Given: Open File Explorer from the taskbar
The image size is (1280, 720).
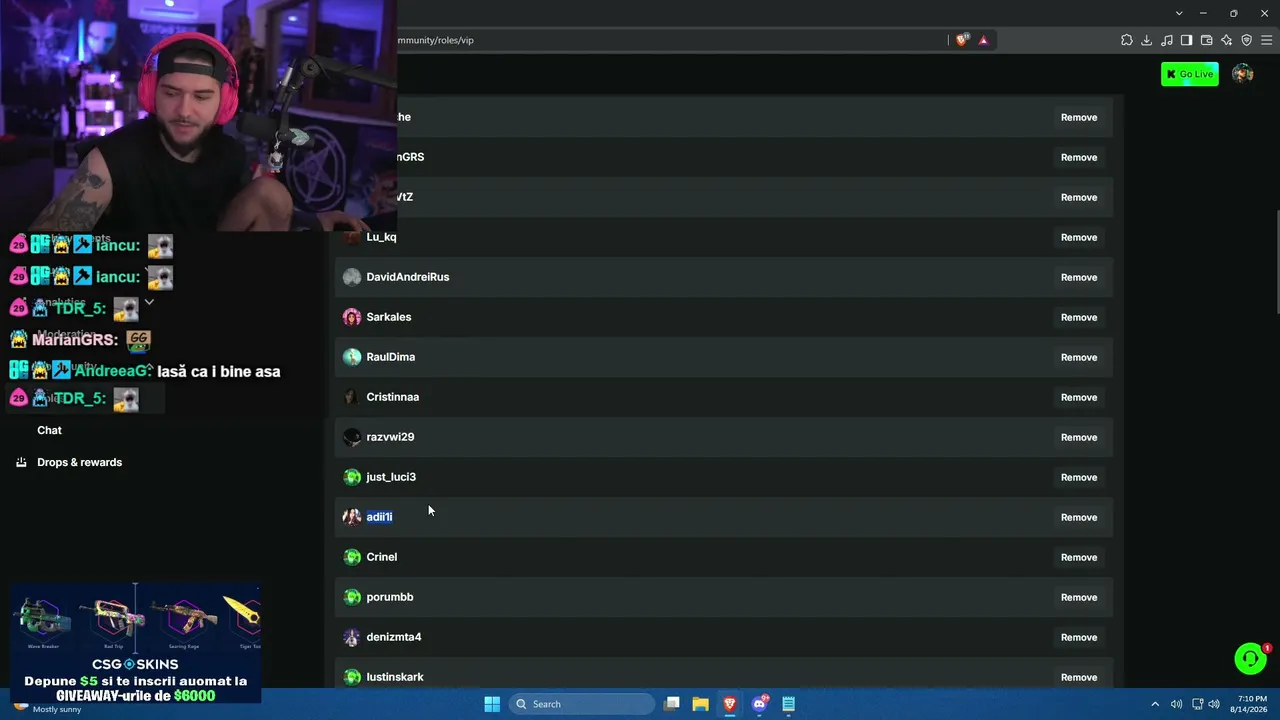Looking at the screenshot, I should pyautogui.click(x=701, y=704).
